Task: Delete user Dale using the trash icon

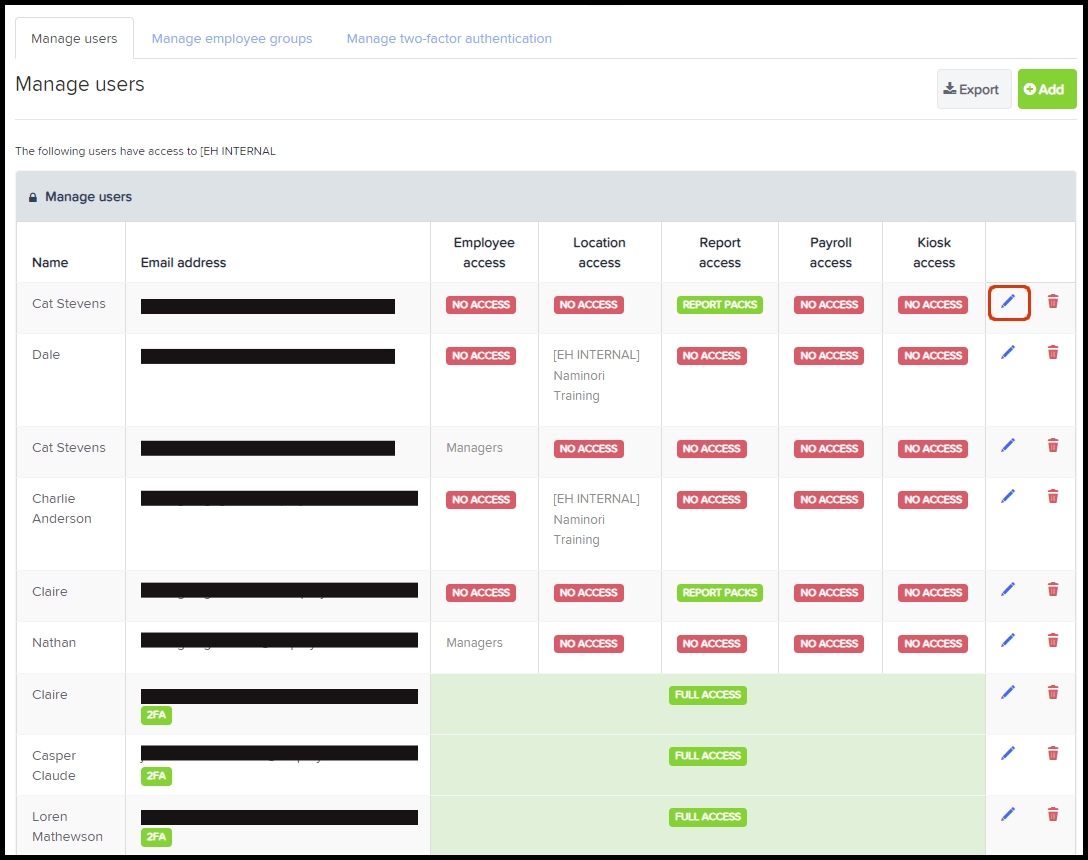Action: coord(1053,352)
